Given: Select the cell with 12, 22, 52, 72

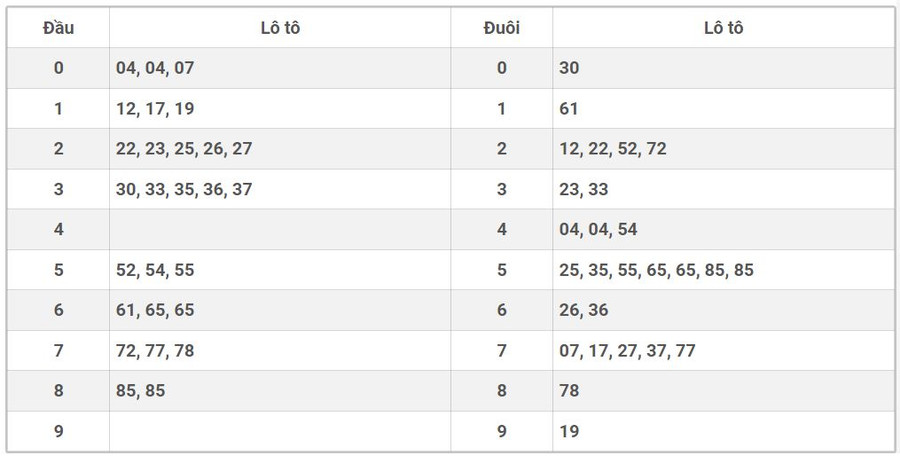Looking at the screenshot, I should pyautogui.click(x=612, y=149).
